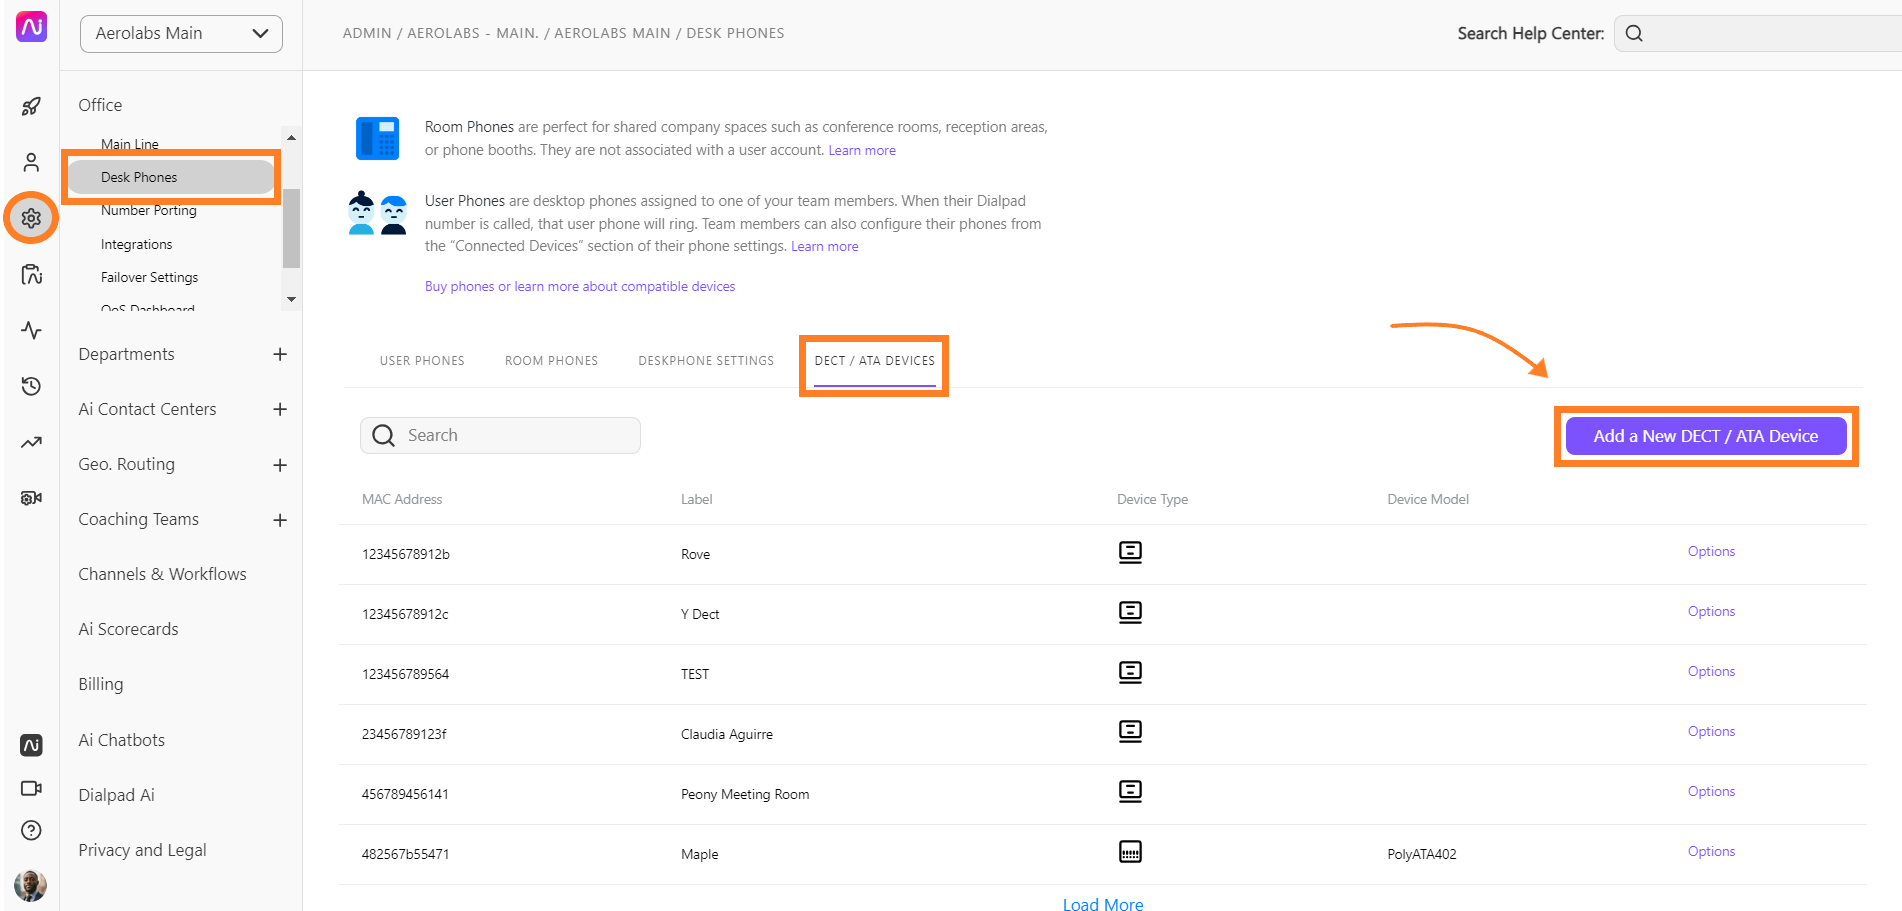Expand the Departments section

coord(280,354)
